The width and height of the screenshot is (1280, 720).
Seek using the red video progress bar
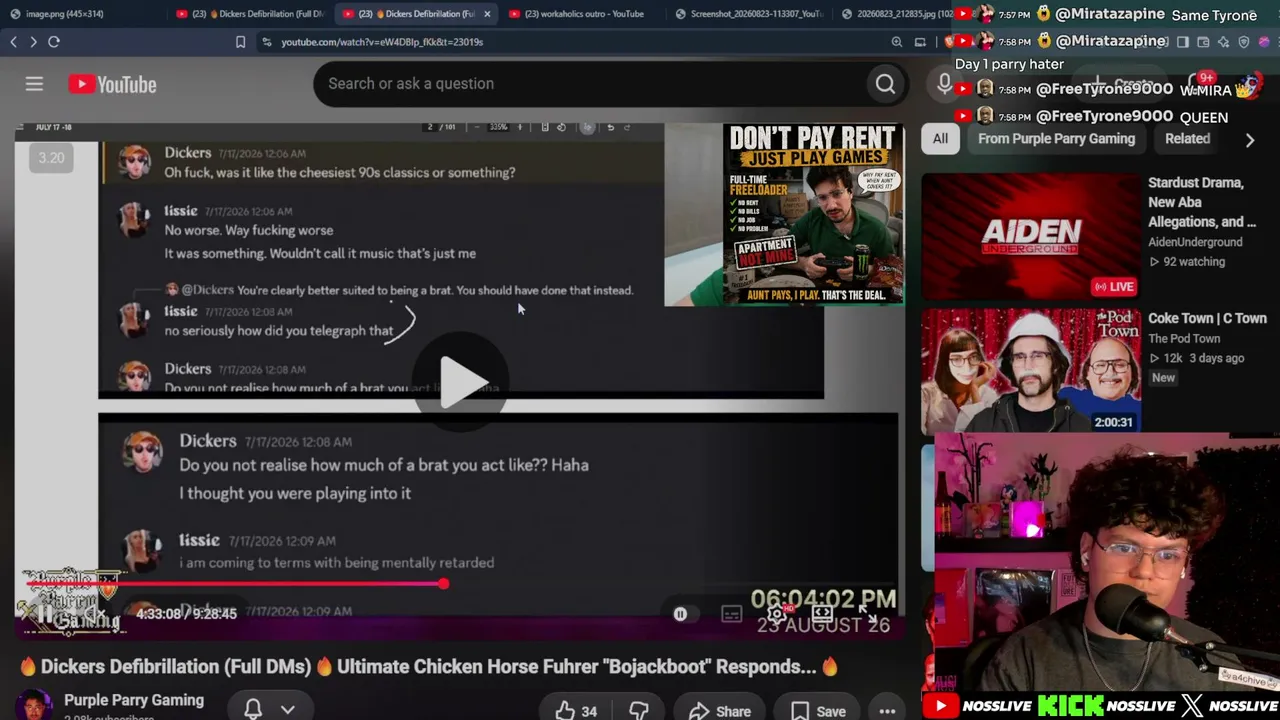click(x=234, y=584)
